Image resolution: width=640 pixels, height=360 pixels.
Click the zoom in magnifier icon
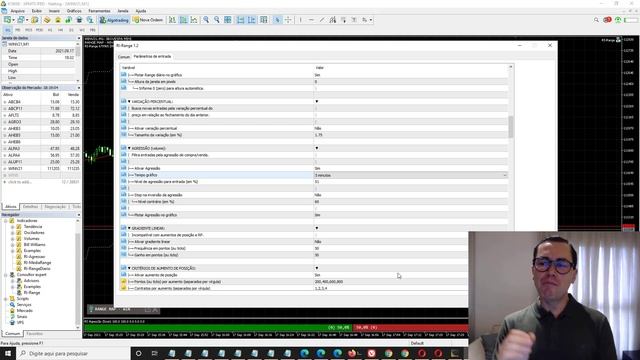pos(206,20)
